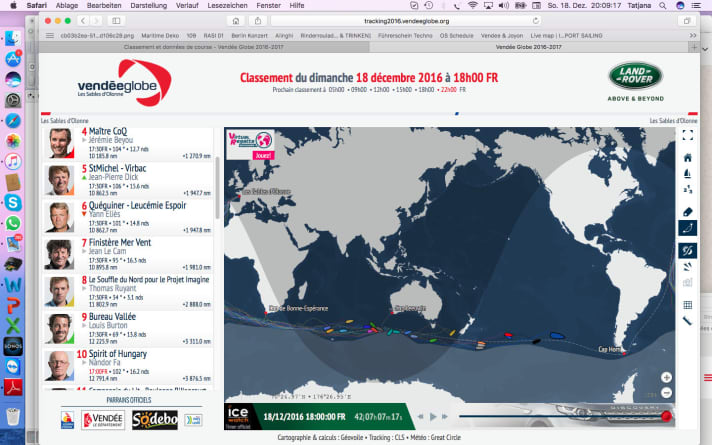Select Finistère Mer Vent entry

(x=128, y=255)
